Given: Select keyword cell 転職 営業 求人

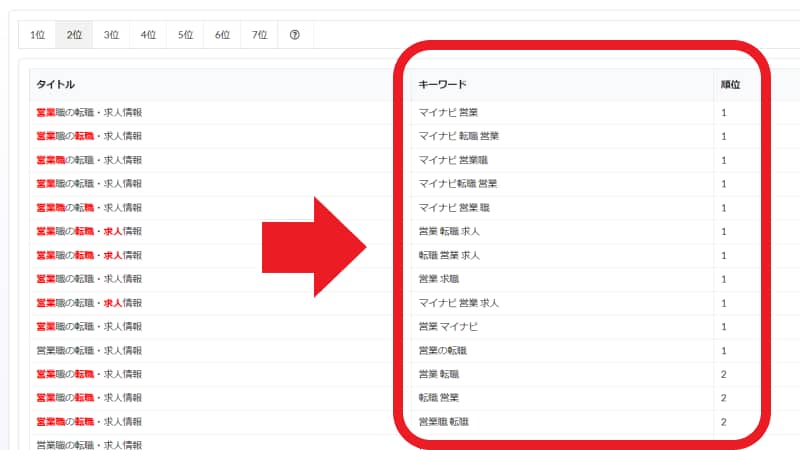Looking at the screenshot, I should click(449, 255).
